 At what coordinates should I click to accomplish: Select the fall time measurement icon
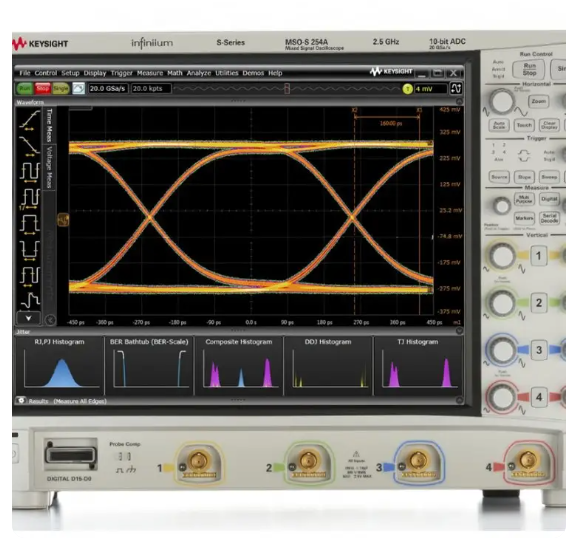(x=30, y=146)
